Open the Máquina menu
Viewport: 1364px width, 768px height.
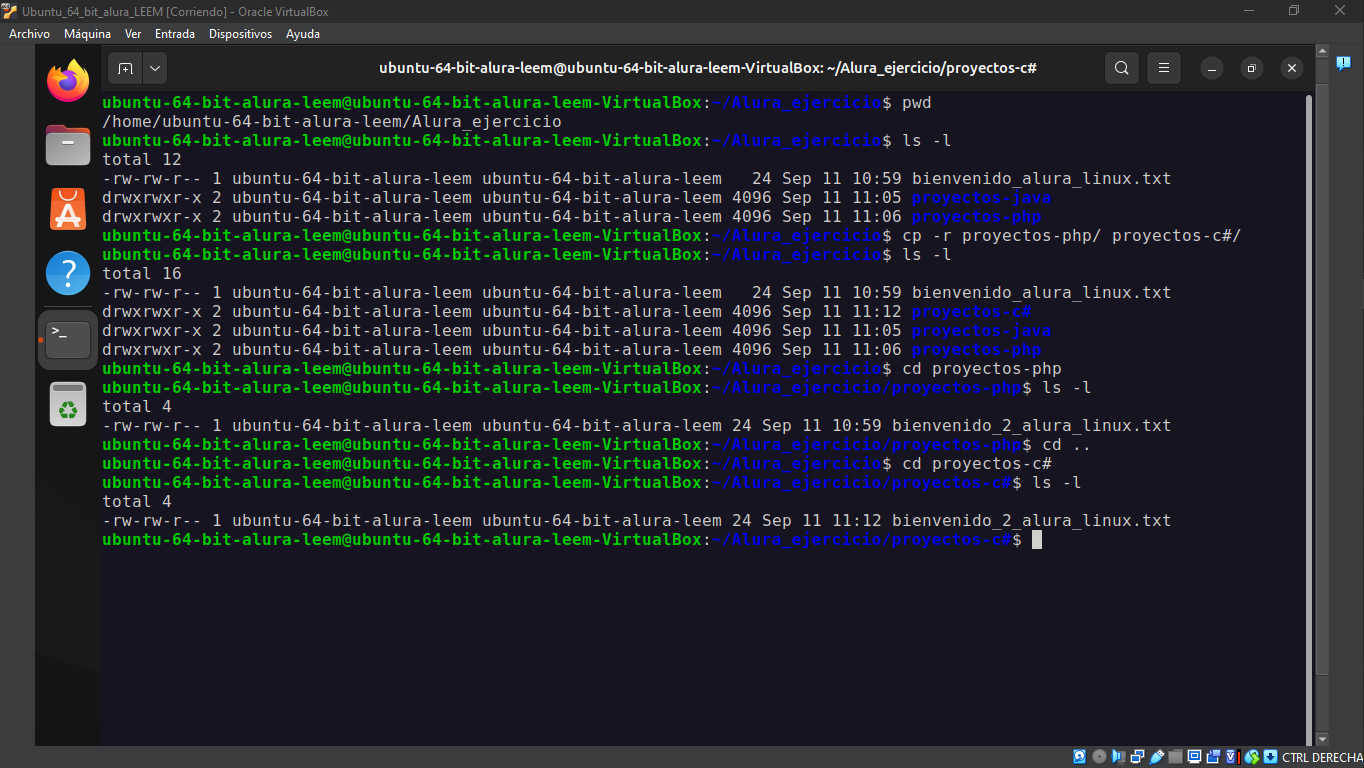click(87, 33)
